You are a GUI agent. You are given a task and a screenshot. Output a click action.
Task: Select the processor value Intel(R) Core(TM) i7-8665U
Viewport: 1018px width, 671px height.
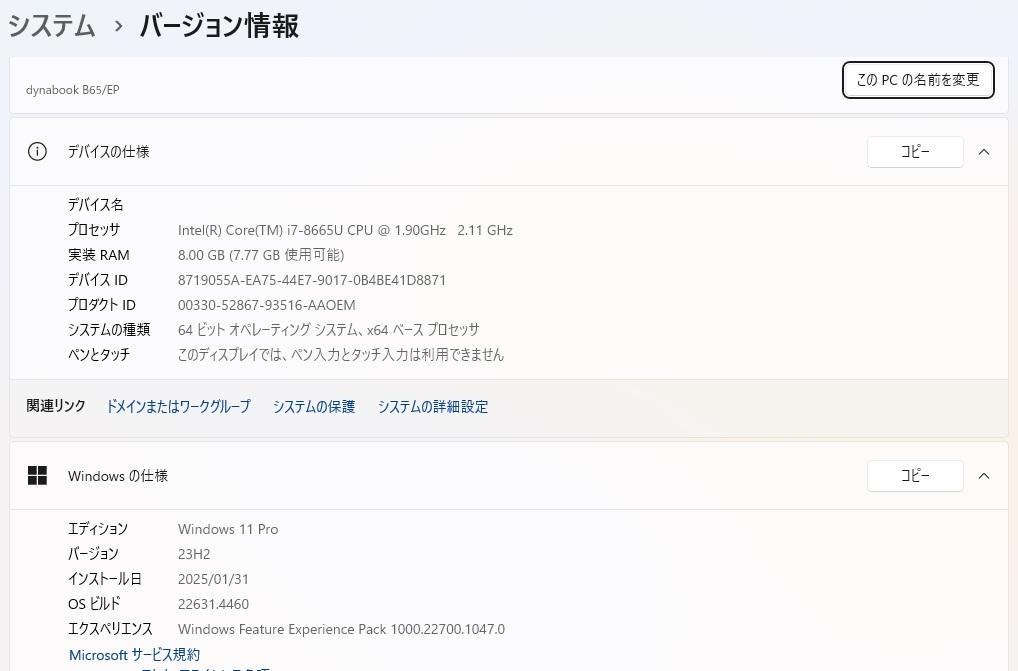(345, 230)
